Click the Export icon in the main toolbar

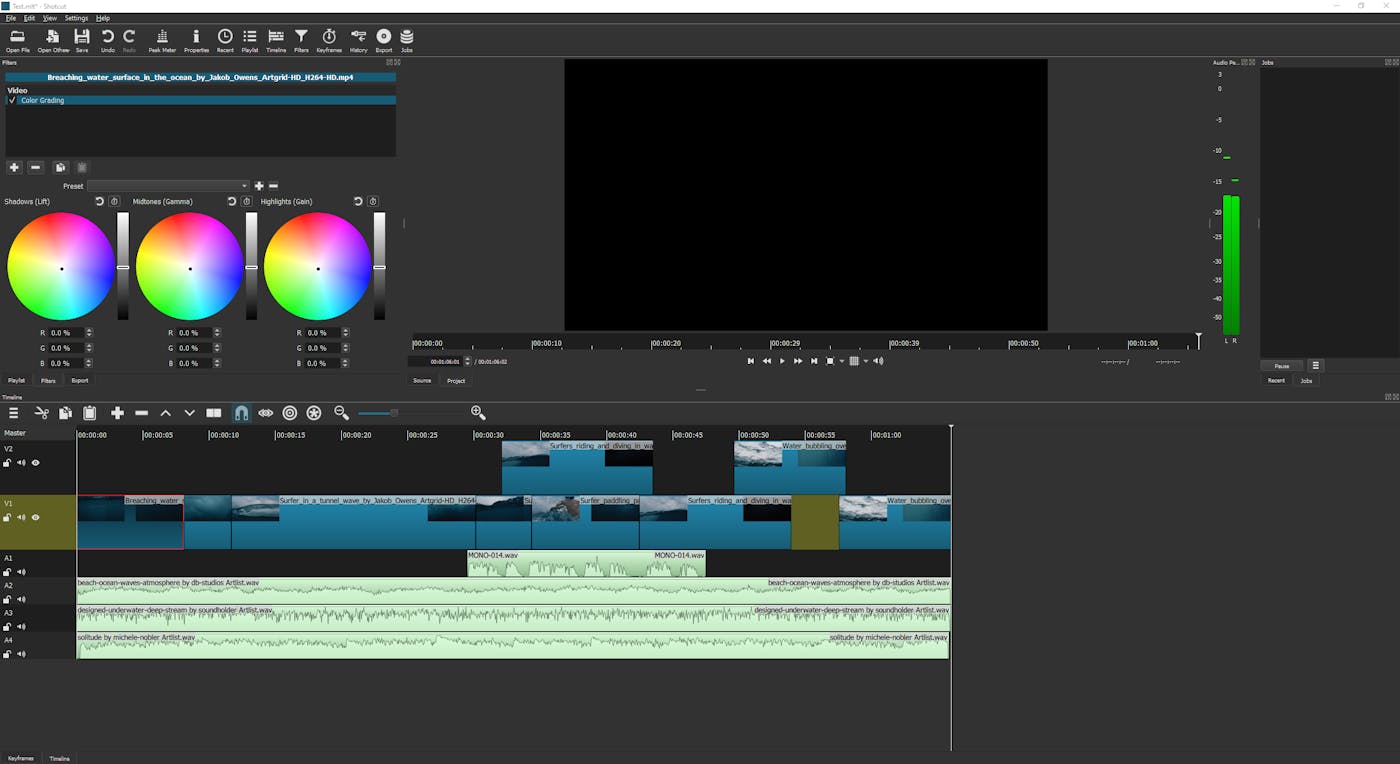tap(383, 40)
